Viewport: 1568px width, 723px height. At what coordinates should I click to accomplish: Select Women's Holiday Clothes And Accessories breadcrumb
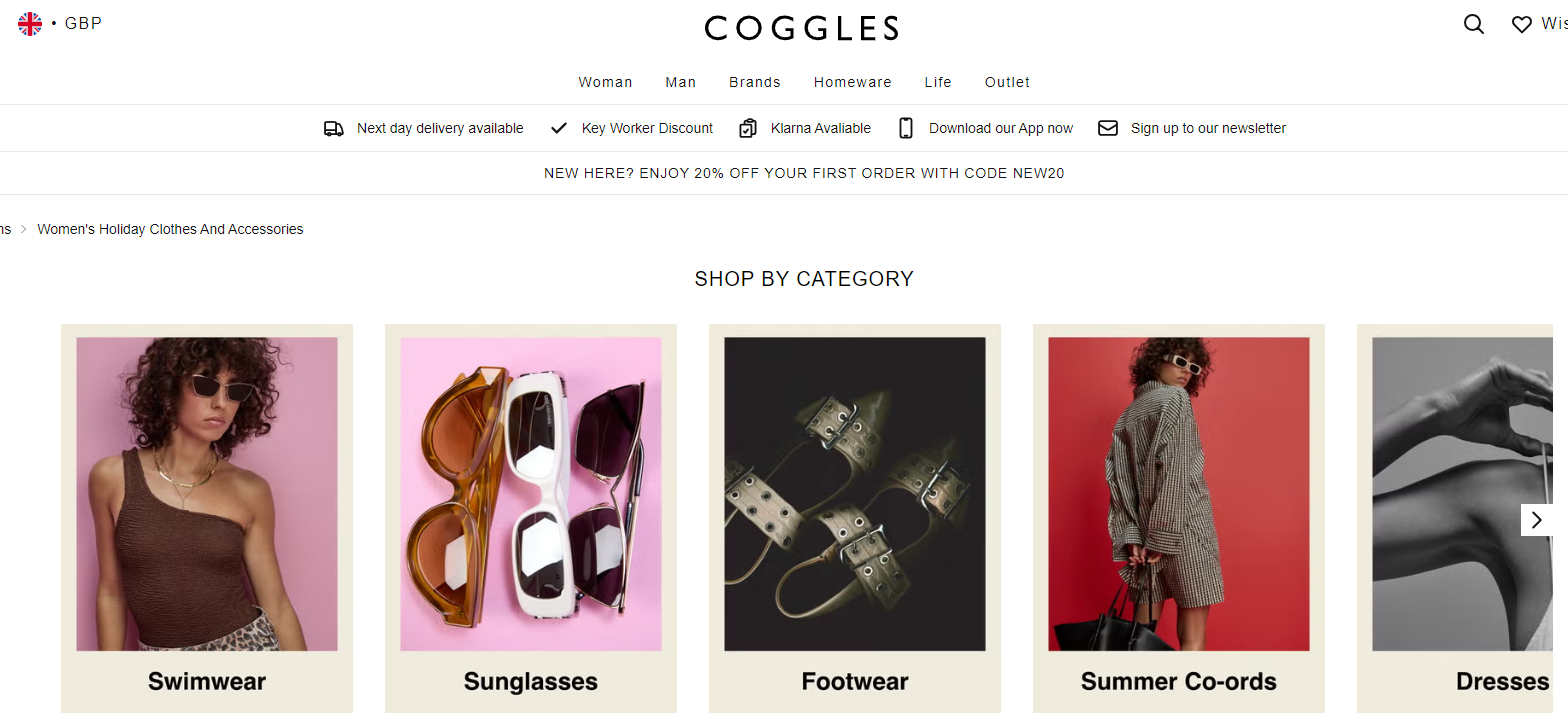[x=170, y=229]
